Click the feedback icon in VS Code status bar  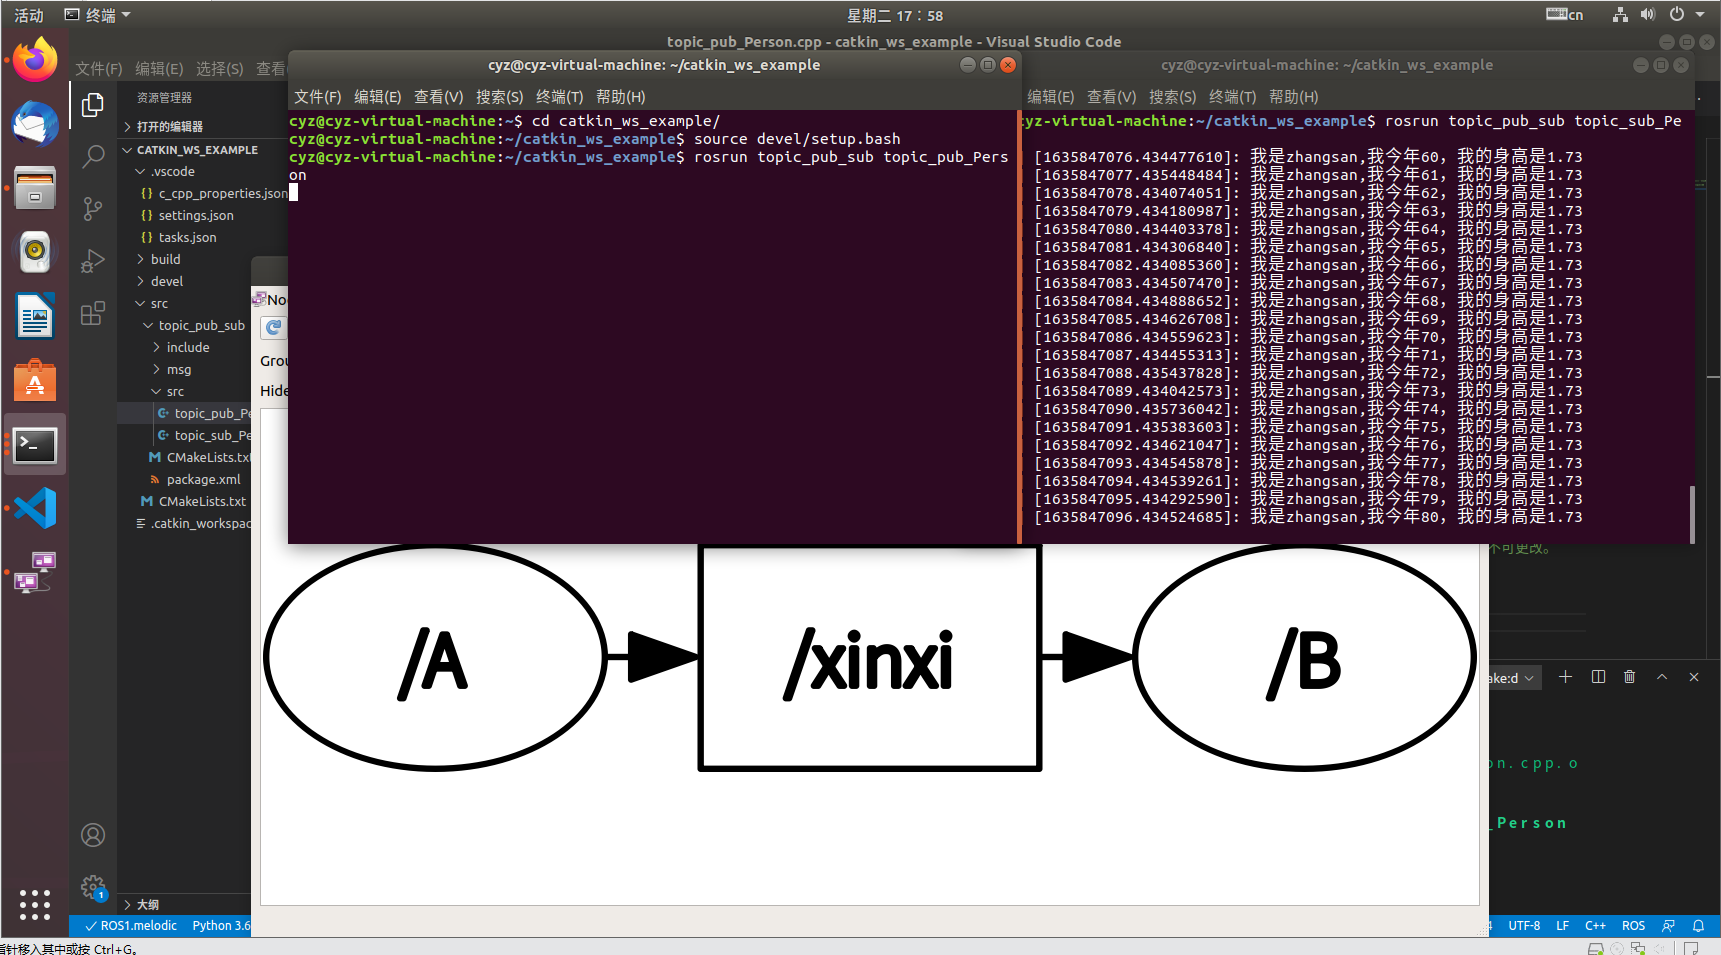tap(1668, 926)
